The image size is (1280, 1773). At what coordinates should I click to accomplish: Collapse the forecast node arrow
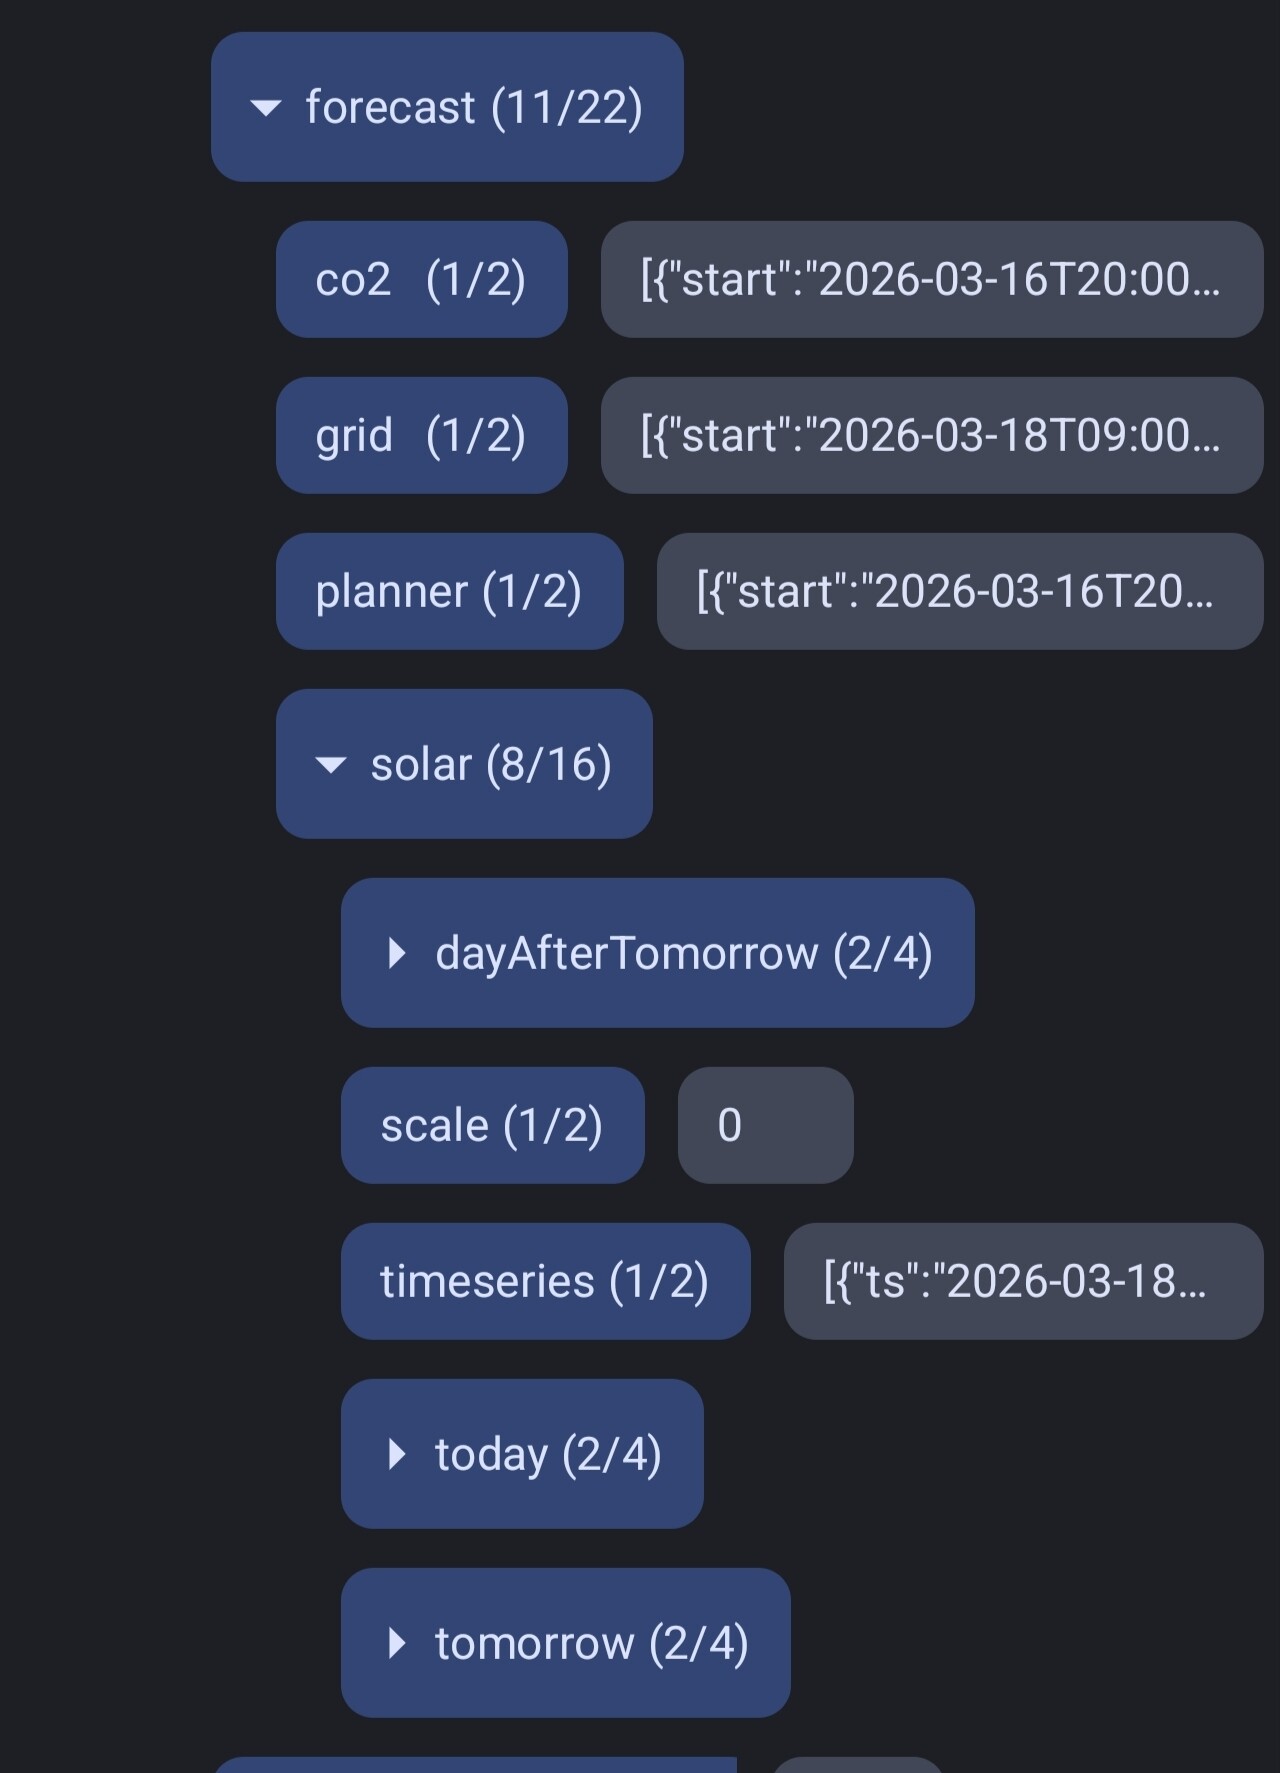pos(265,108)
